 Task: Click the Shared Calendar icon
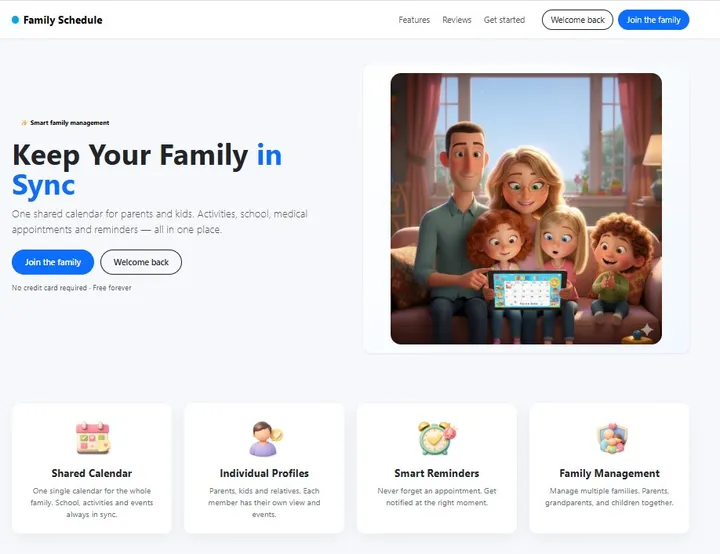tap(92, 438)
